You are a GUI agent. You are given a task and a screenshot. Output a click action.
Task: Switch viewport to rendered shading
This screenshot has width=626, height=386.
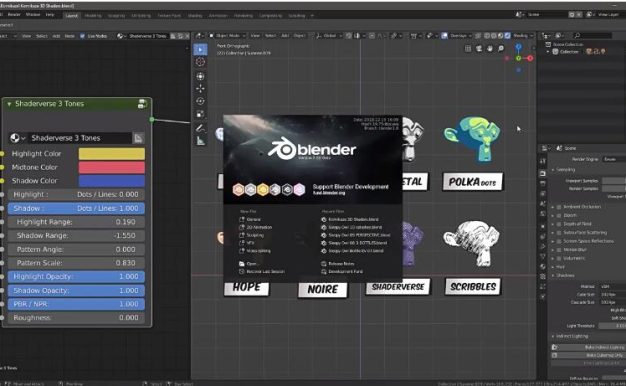click(507, 36)
